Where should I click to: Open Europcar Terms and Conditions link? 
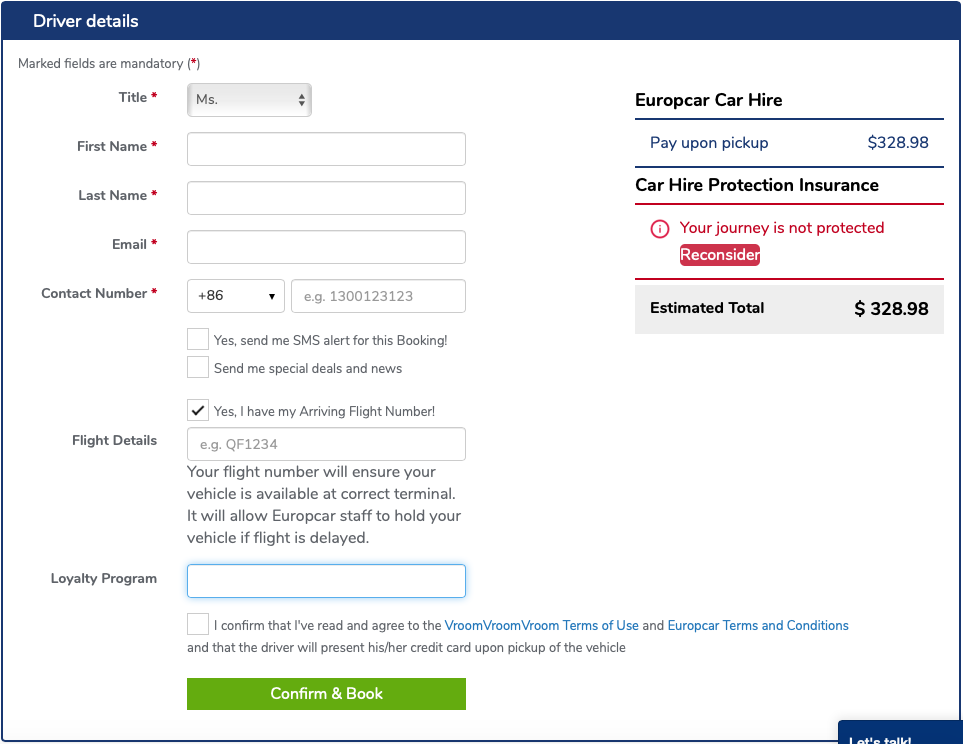[x=758, y=626]
